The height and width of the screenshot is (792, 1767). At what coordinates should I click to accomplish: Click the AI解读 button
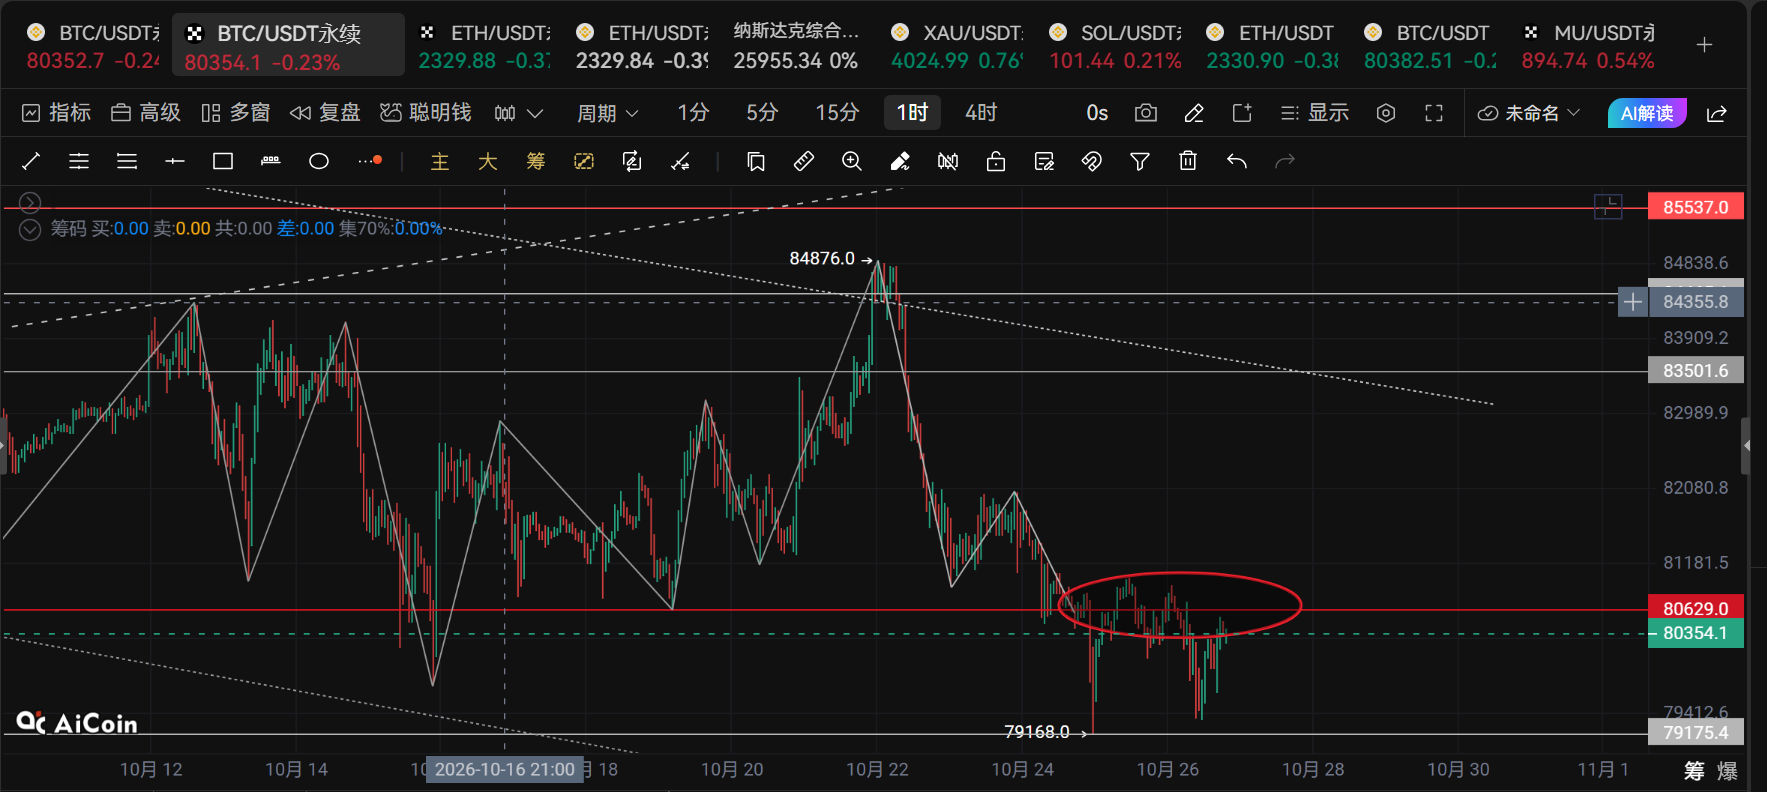(1647, 113)
